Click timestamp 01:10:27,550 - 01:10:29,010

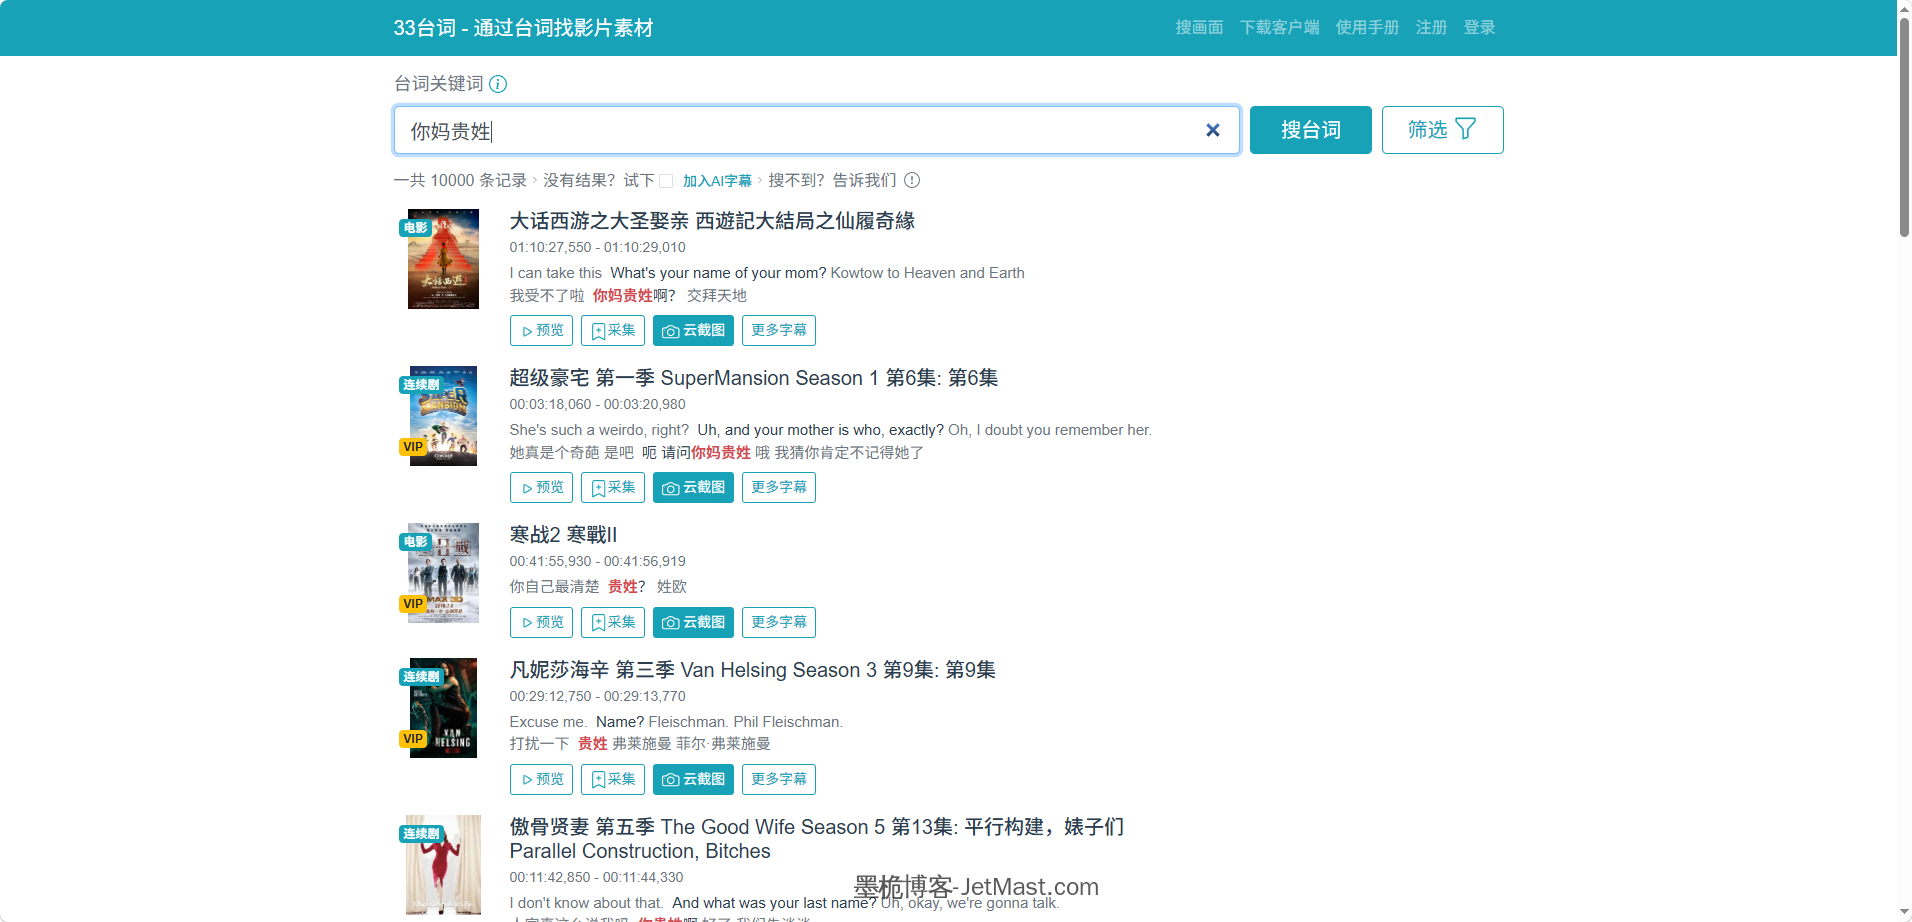(x=598, y=247)
